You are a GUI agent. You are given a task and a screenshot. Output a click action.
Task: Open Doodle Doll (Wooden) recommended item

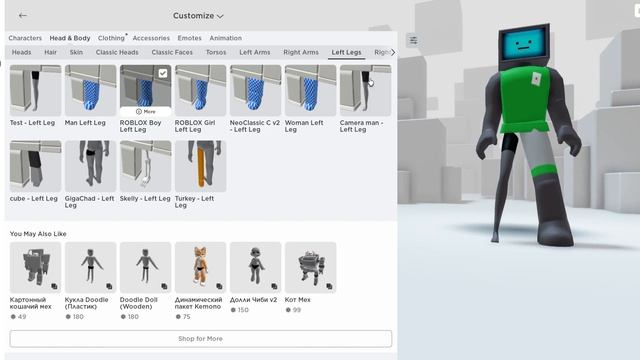(x=146, y=267)
